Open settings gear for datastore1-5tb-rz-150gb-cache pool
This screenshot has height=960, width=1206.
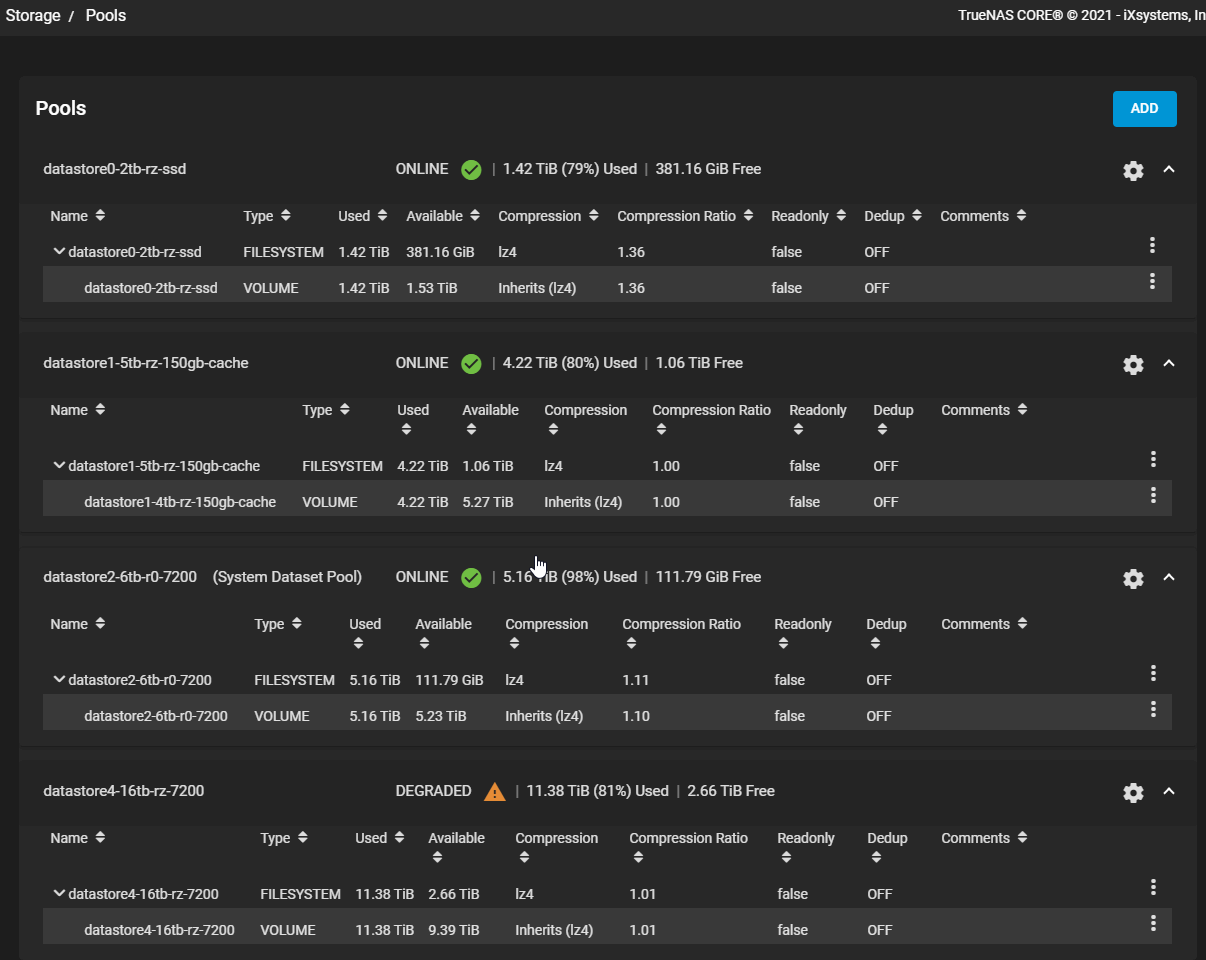tap(1132, 365)
